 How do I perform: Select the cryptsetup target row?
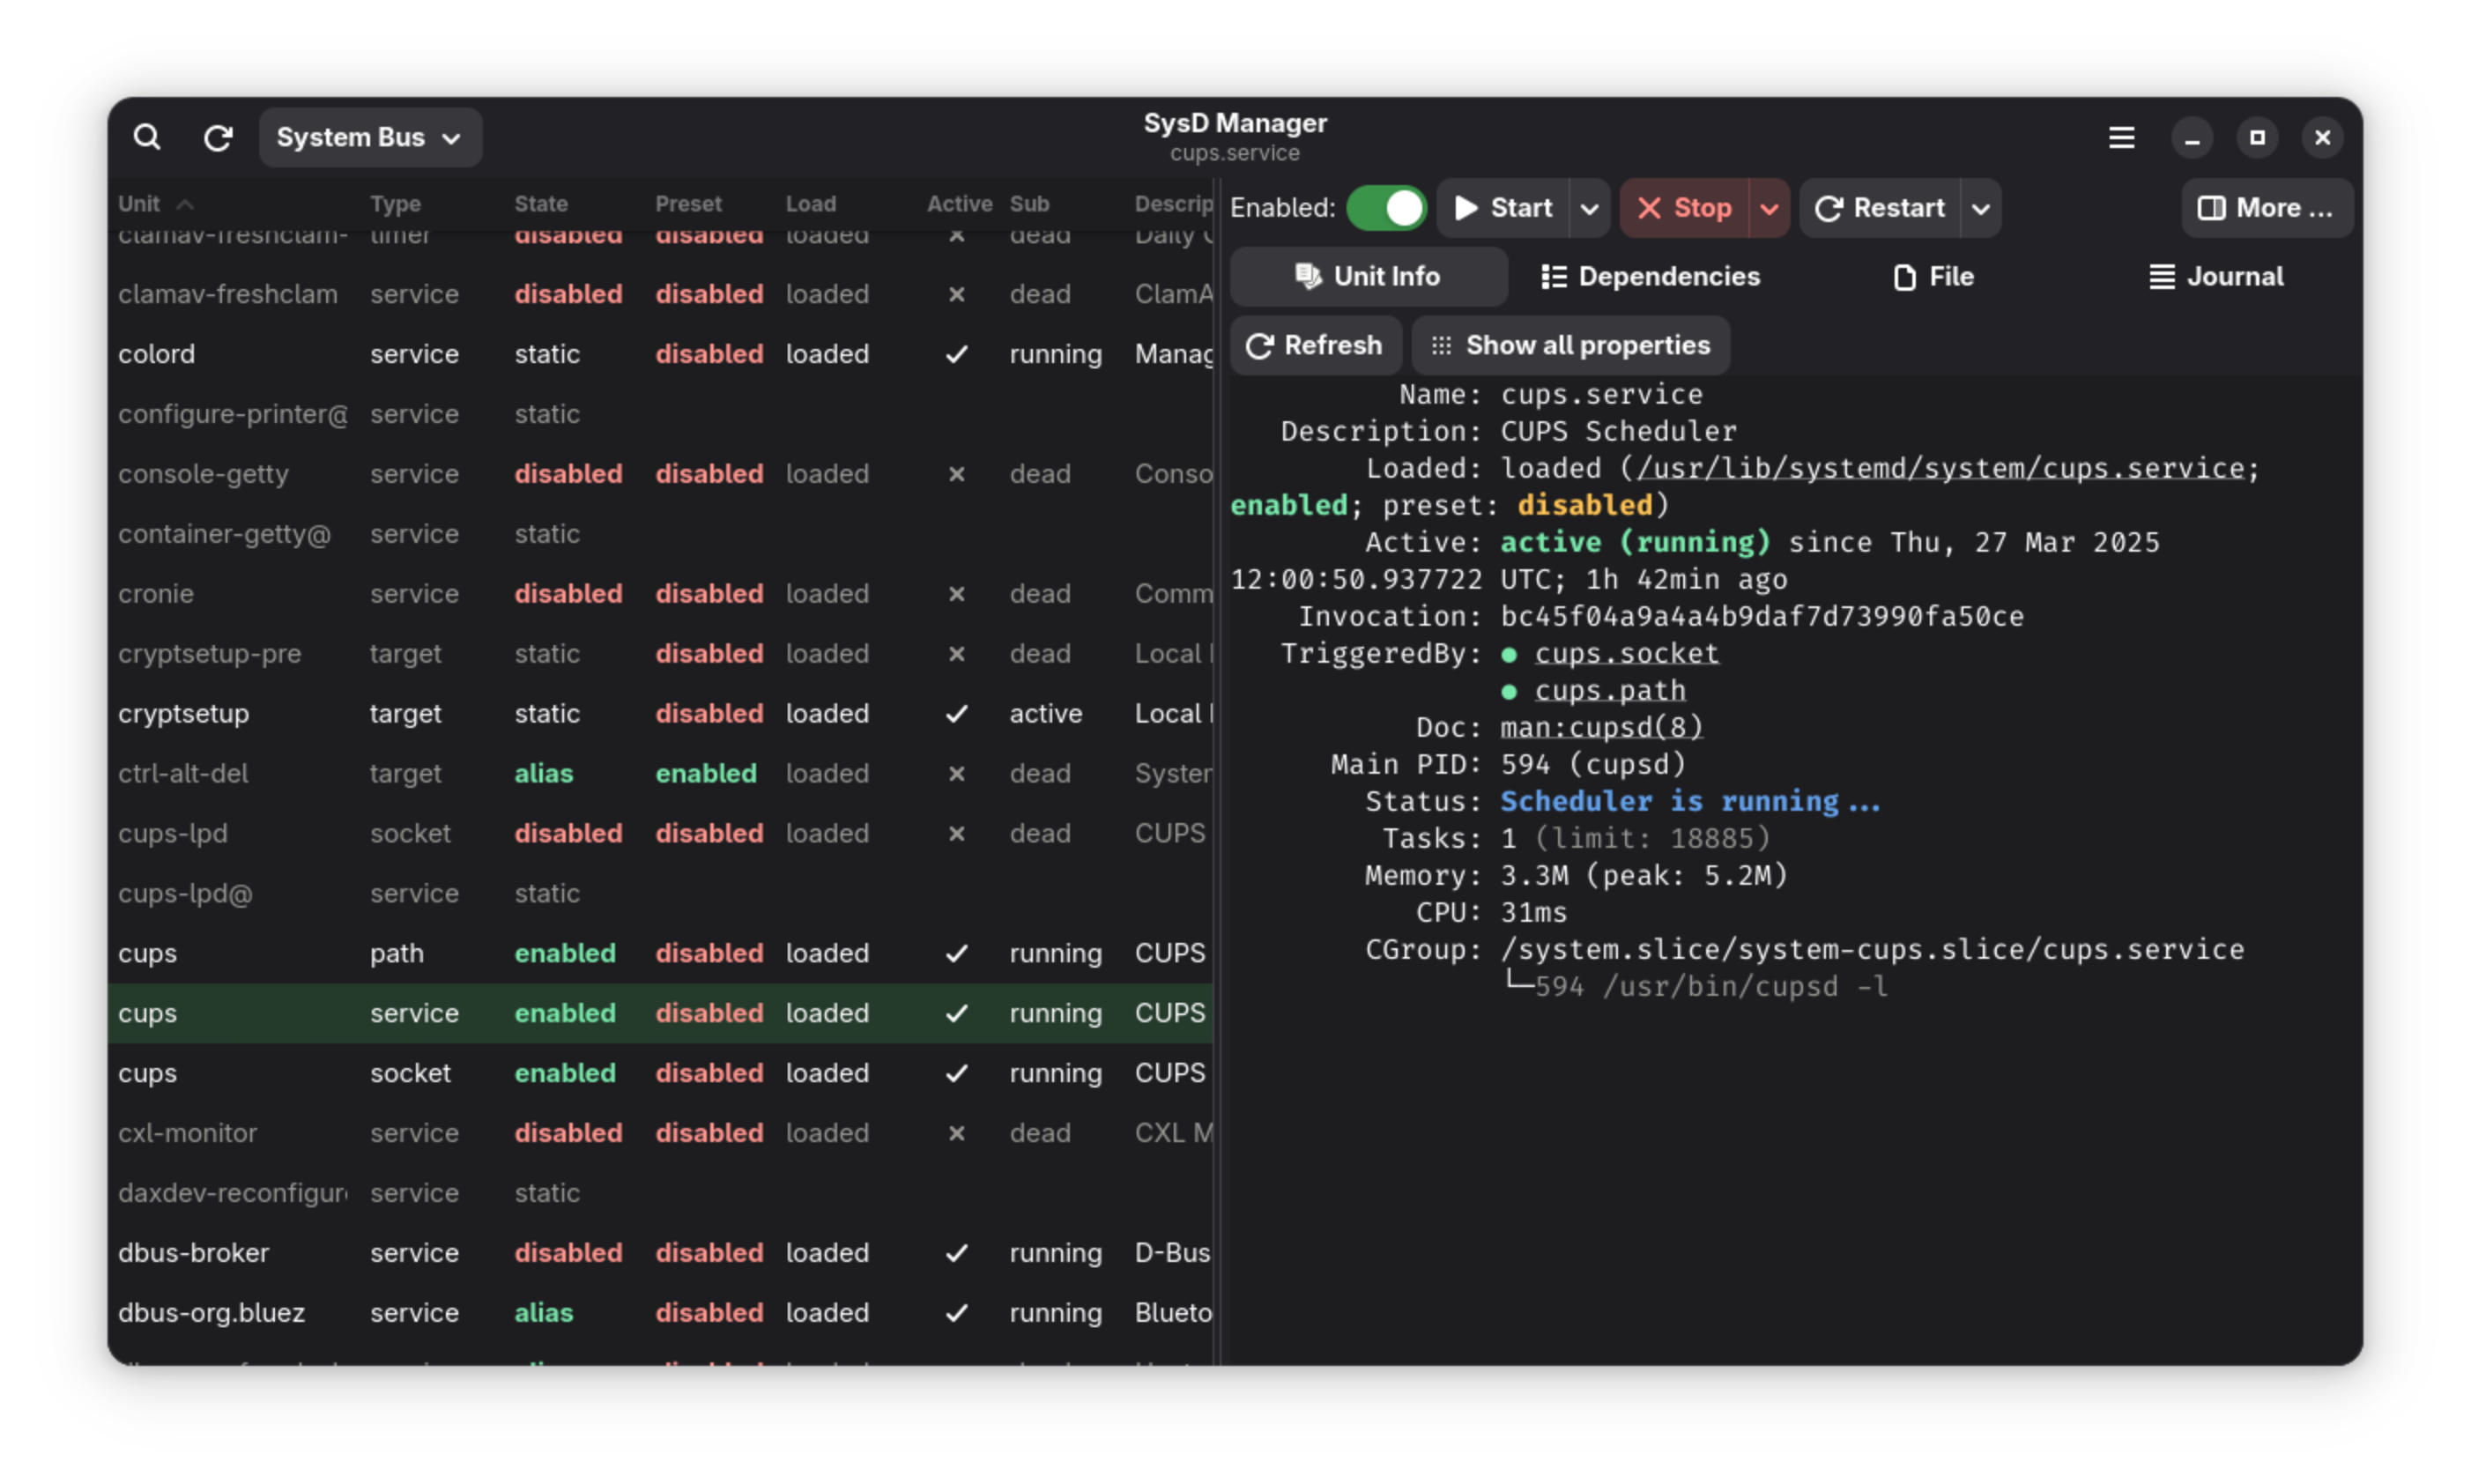(660, 714)
